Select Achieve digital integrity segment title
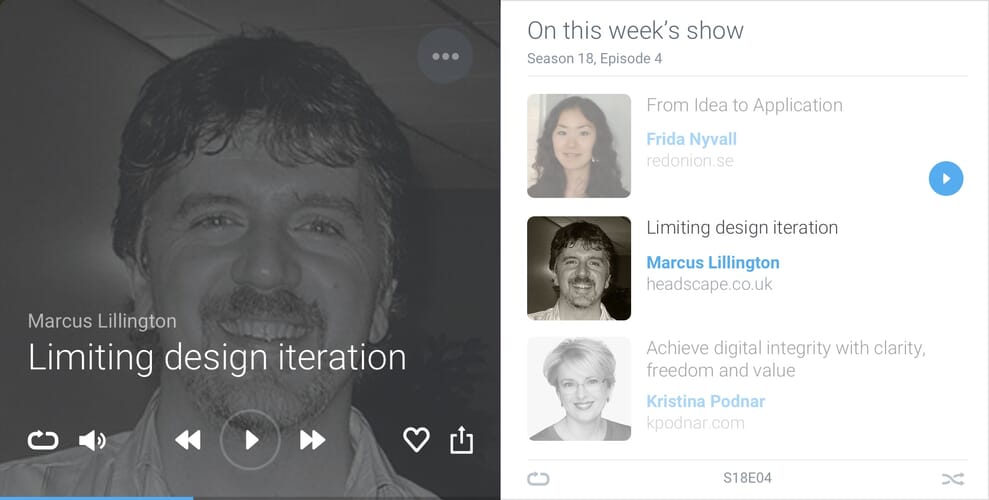989x500 pixels. (x=786, y=359)
